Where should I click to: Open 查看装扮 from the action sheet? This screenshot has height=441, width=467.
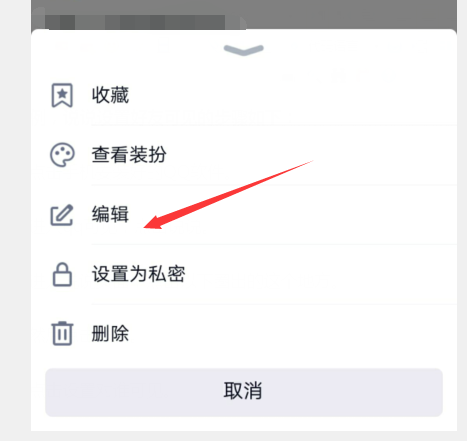[x=129, y=155]
